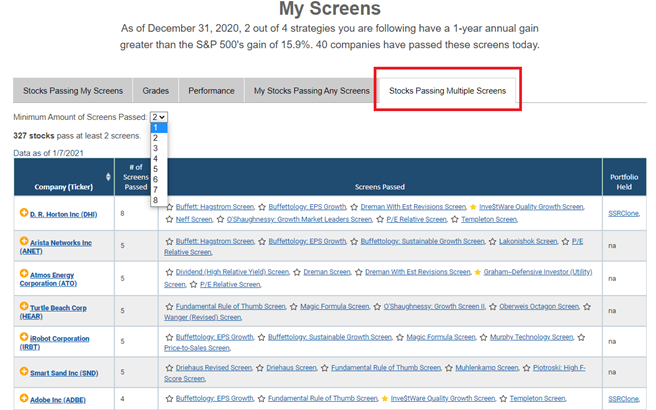Viewport: 656px width, 410px height.
Task: Star O'Shaughnessy: Growth Market Leaders Screen
Action: click(220, 219)
